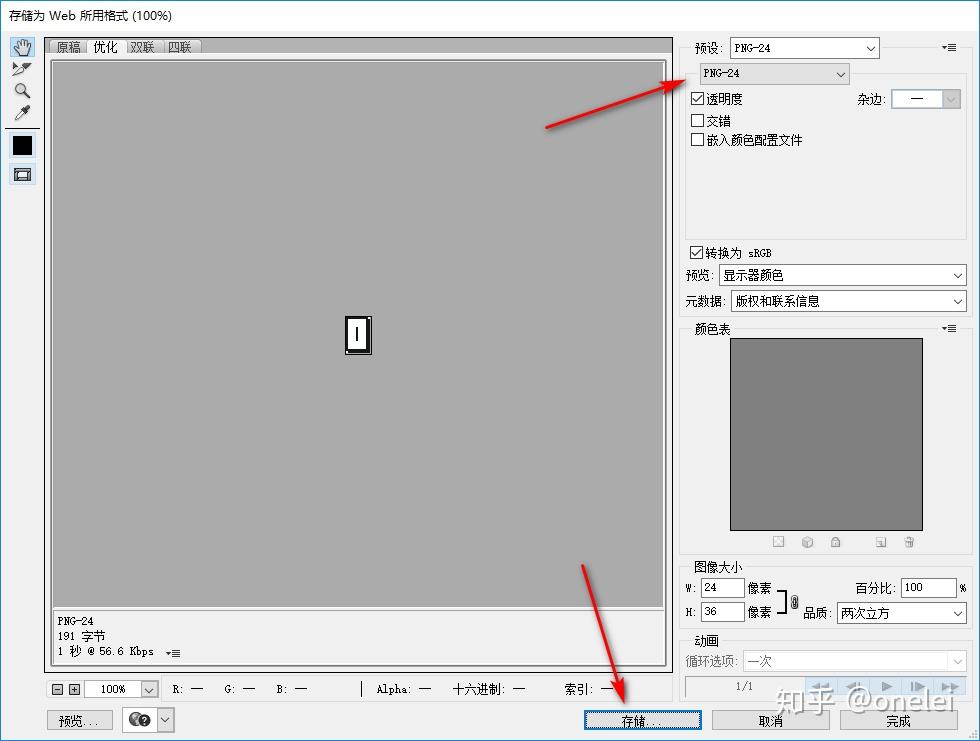Click the black eyedropper color swatch
Viewport: 980px width, 741px height.
[x=21, y=145]
